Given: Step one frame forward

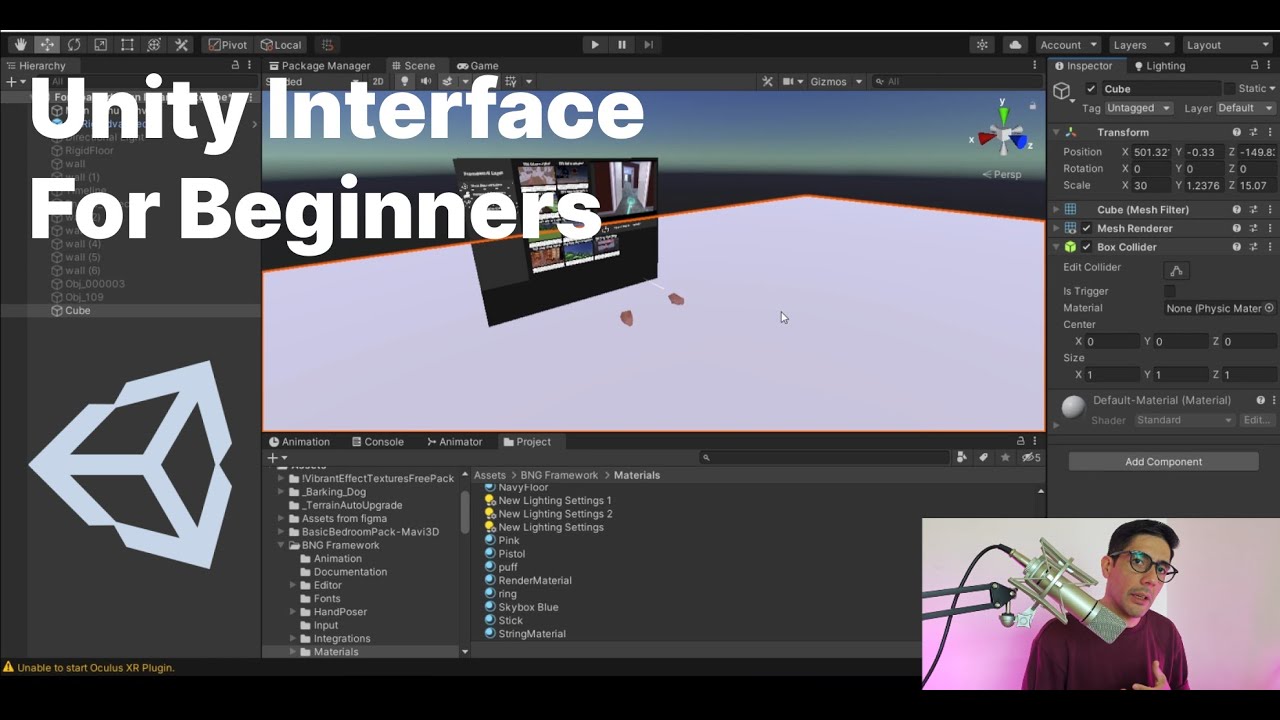Looking at the screenshot, I should [x=649, y=45].
